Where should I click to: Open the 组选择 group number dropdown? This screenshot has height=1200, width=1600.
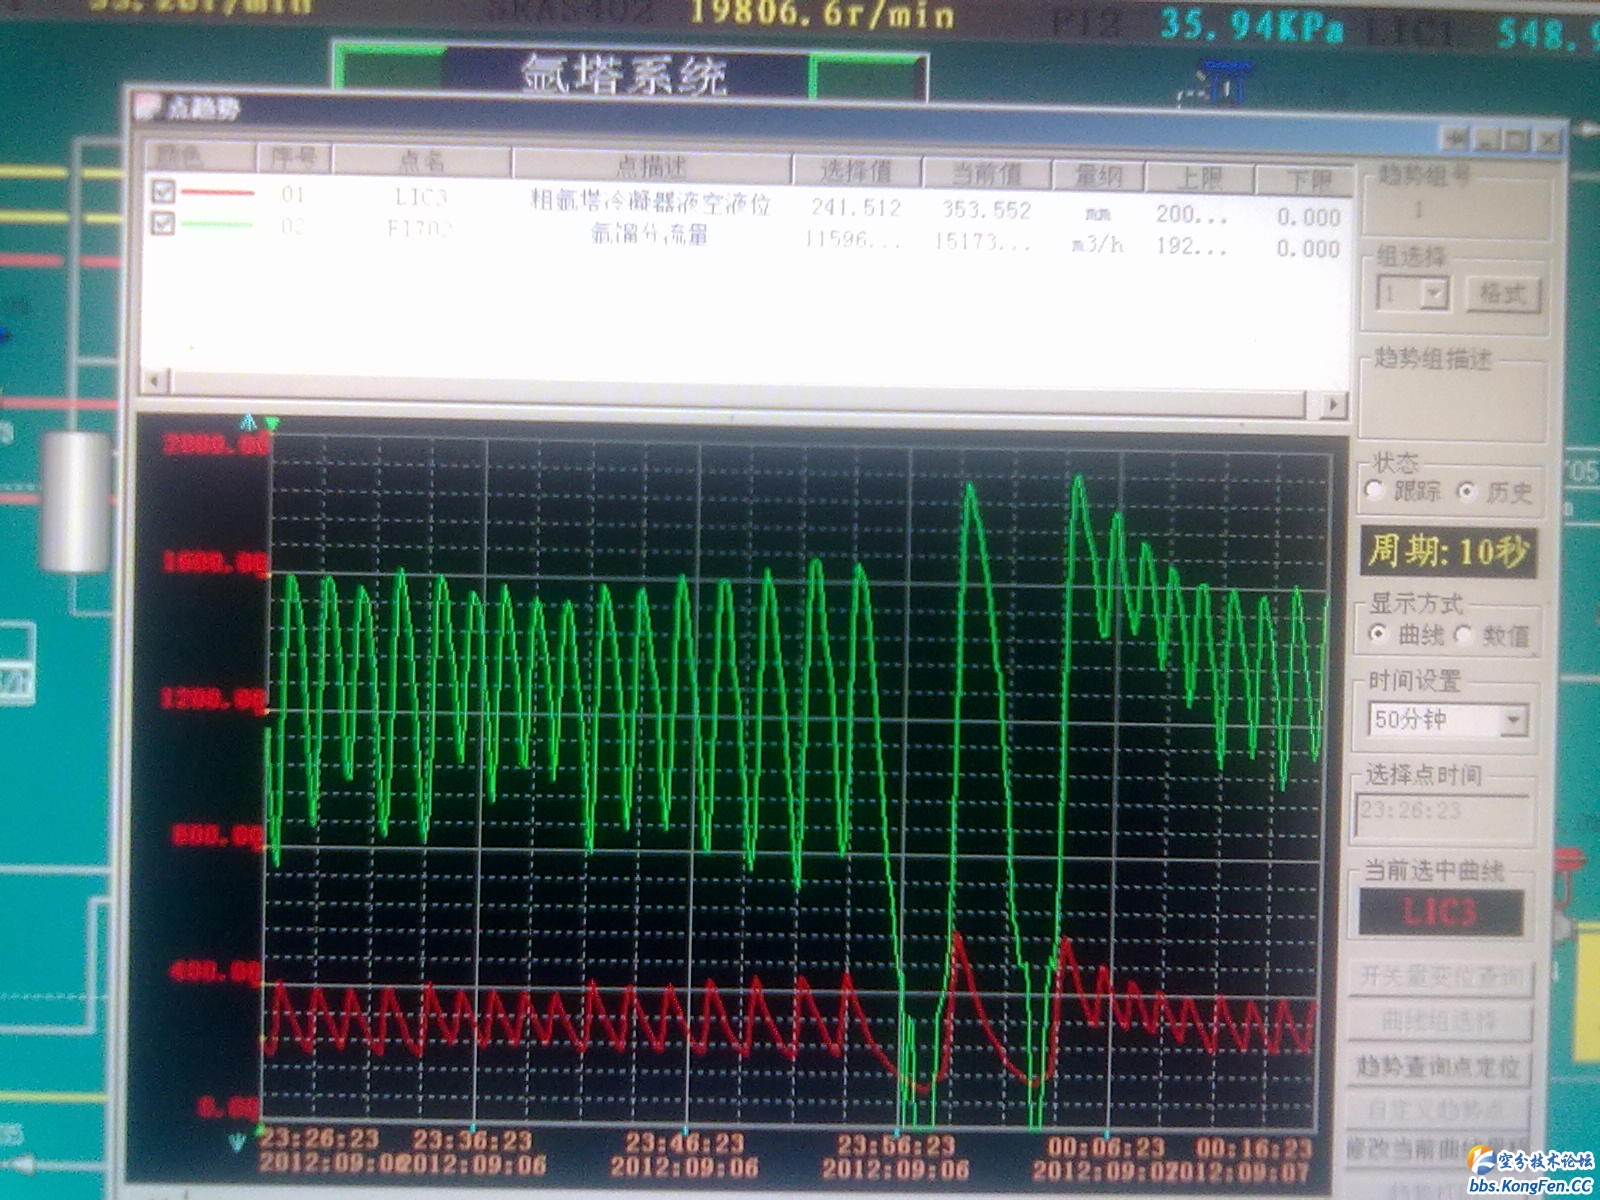pyautogui.click(x=1435, y=294)
